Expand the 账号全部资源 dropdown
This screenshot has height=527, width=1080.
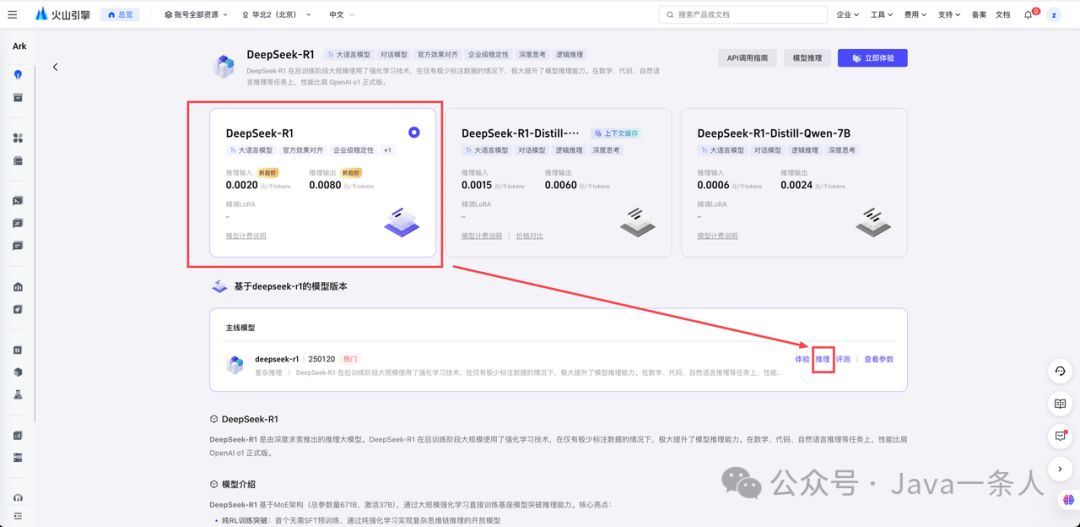pos(196,14)
